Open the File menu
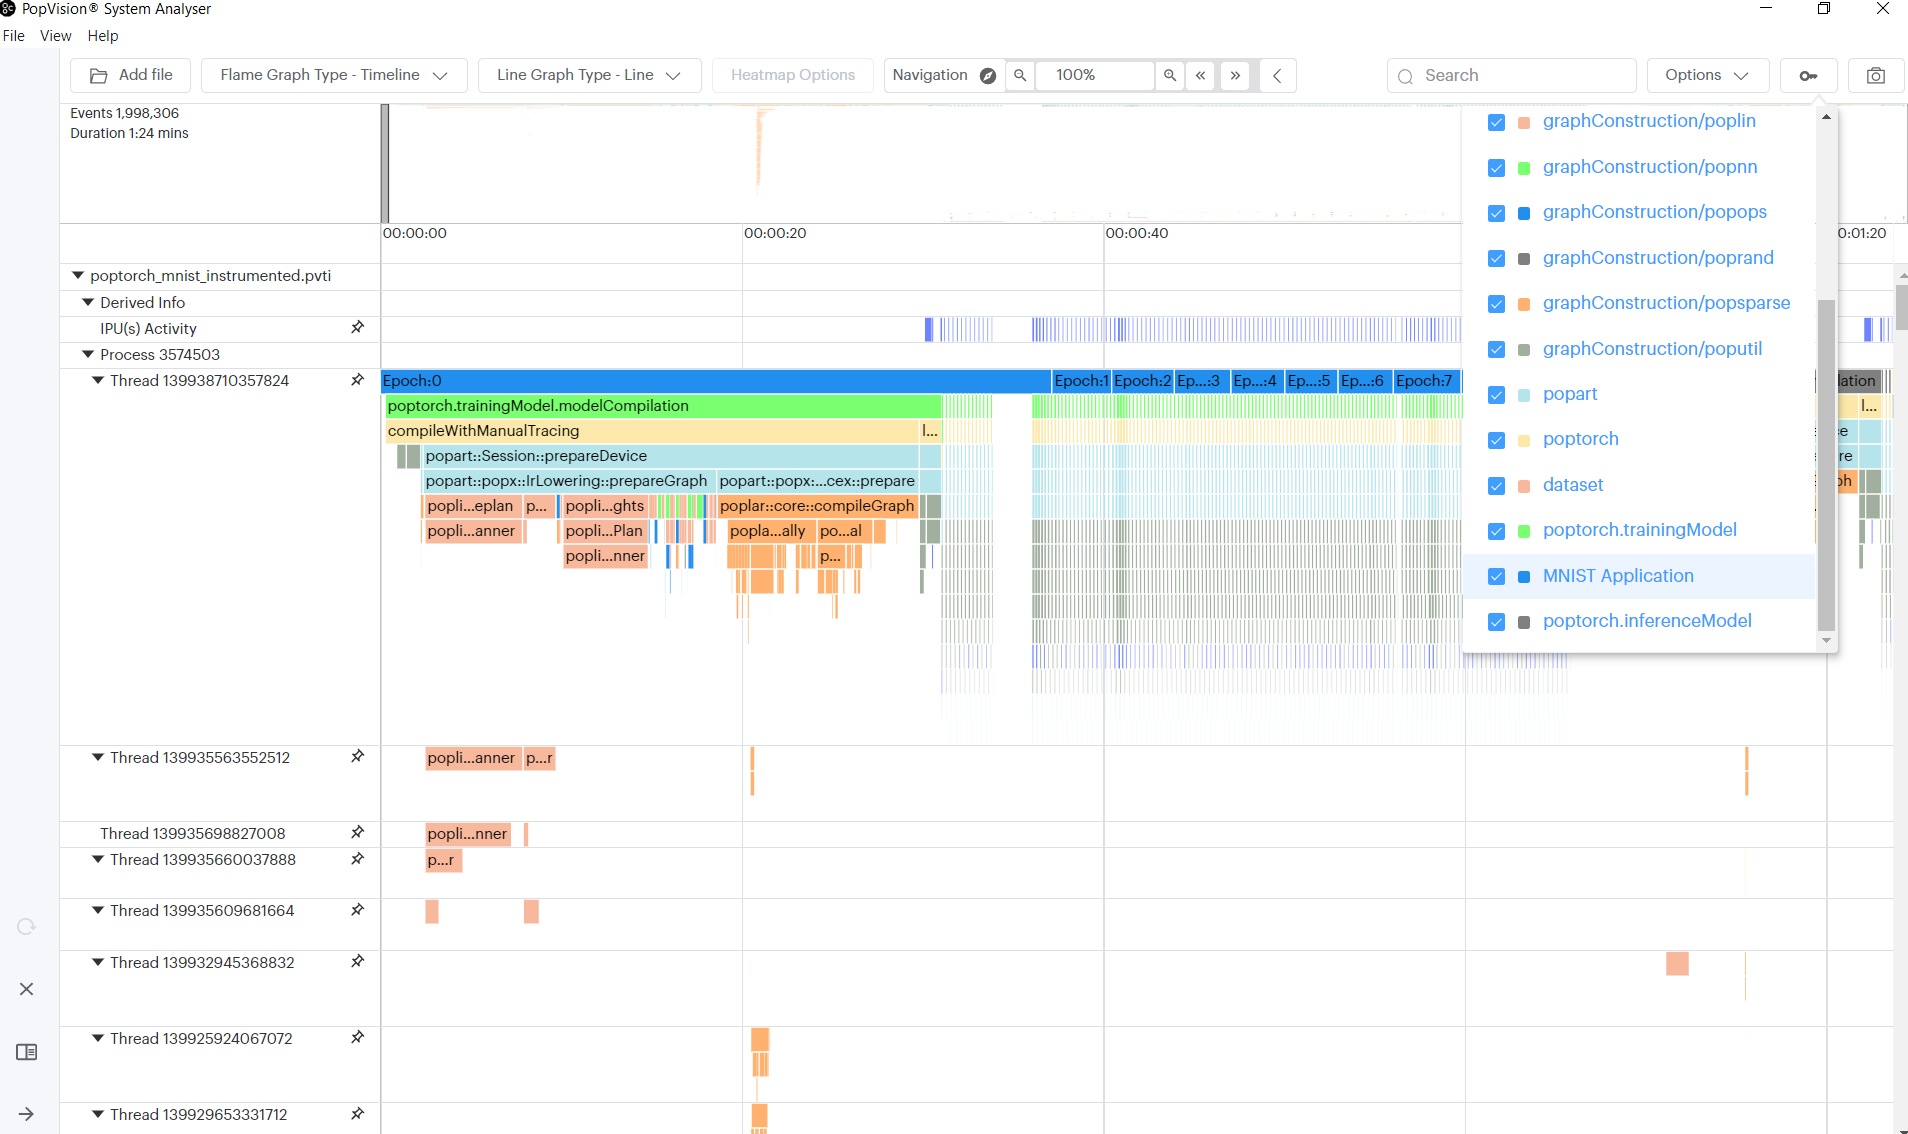 [x=14, y=36]
